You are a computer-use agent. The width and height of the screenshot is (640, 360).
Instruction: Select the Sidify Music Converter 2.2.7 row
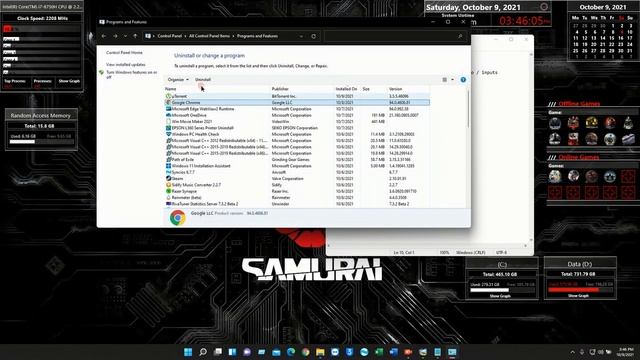click(x=297, y=185)
